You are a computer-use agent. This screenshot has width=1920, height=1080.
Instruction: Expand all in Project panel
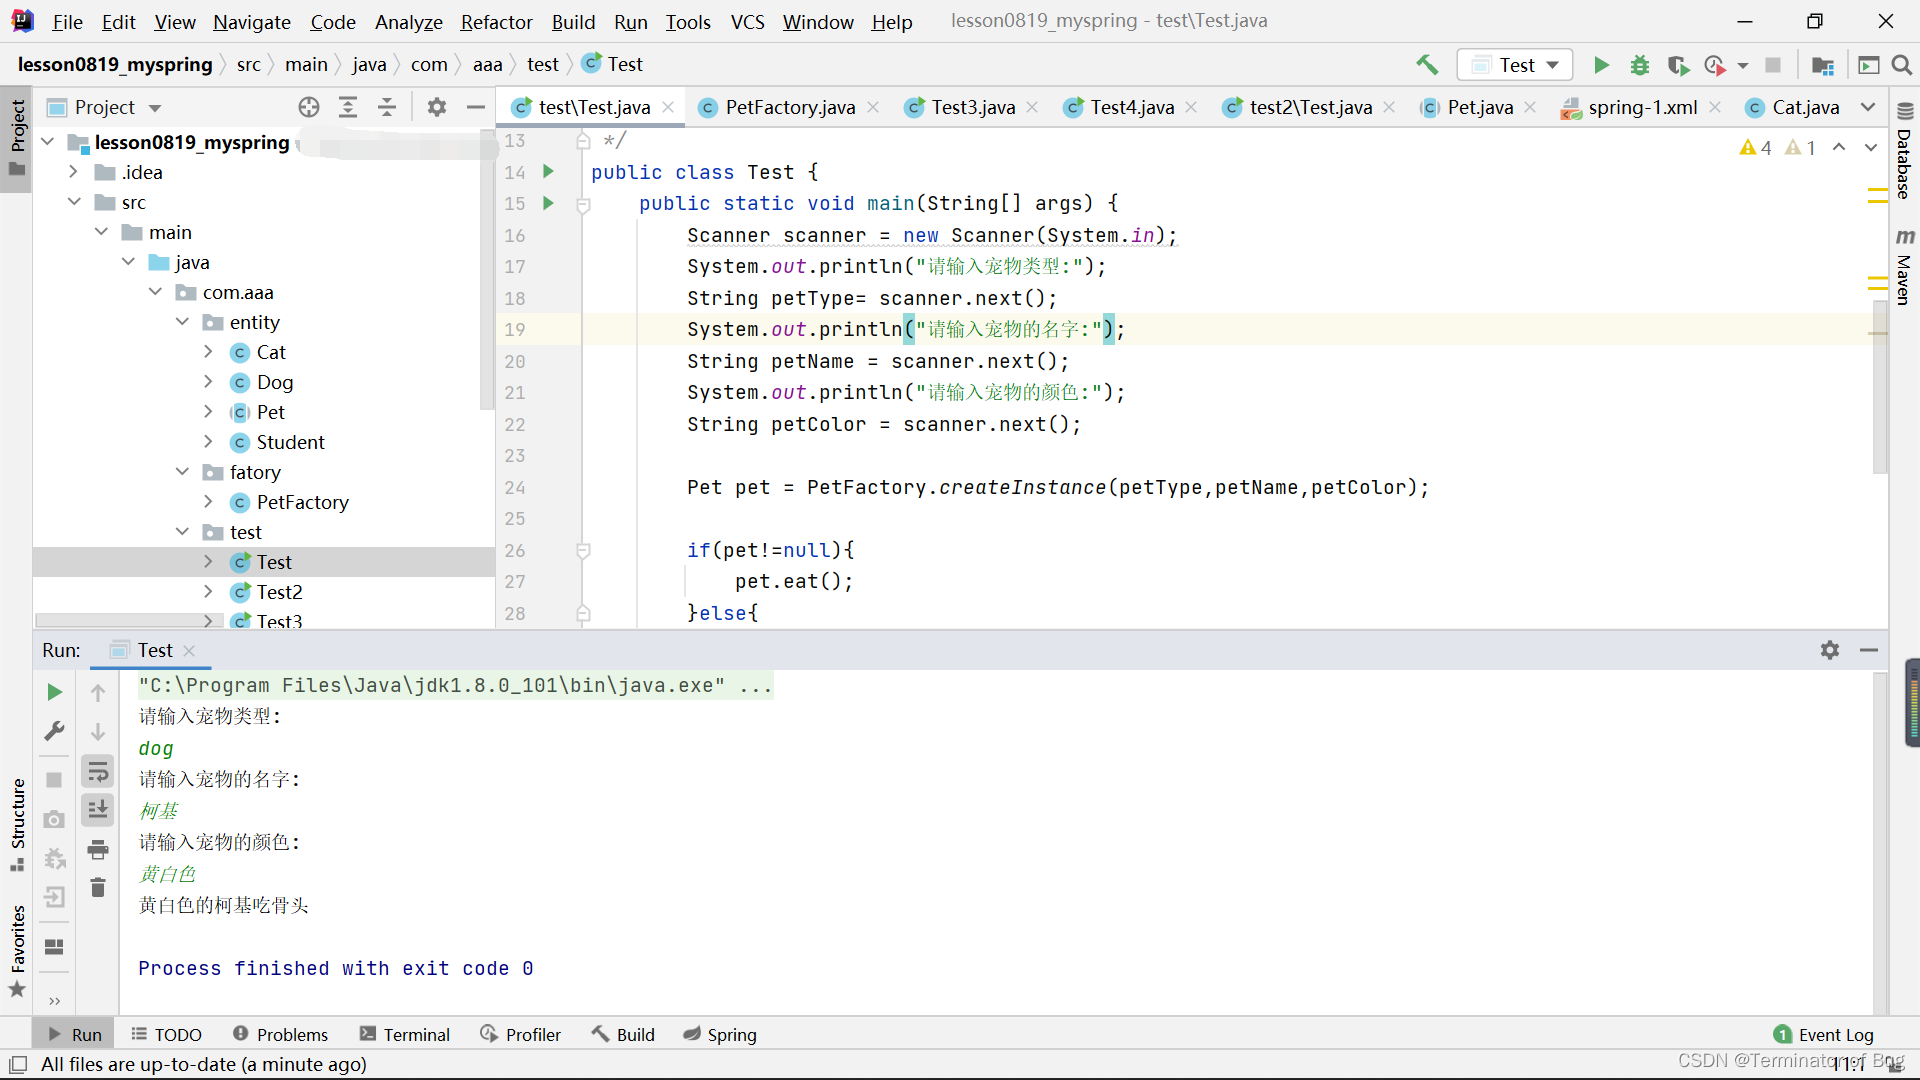348,107
